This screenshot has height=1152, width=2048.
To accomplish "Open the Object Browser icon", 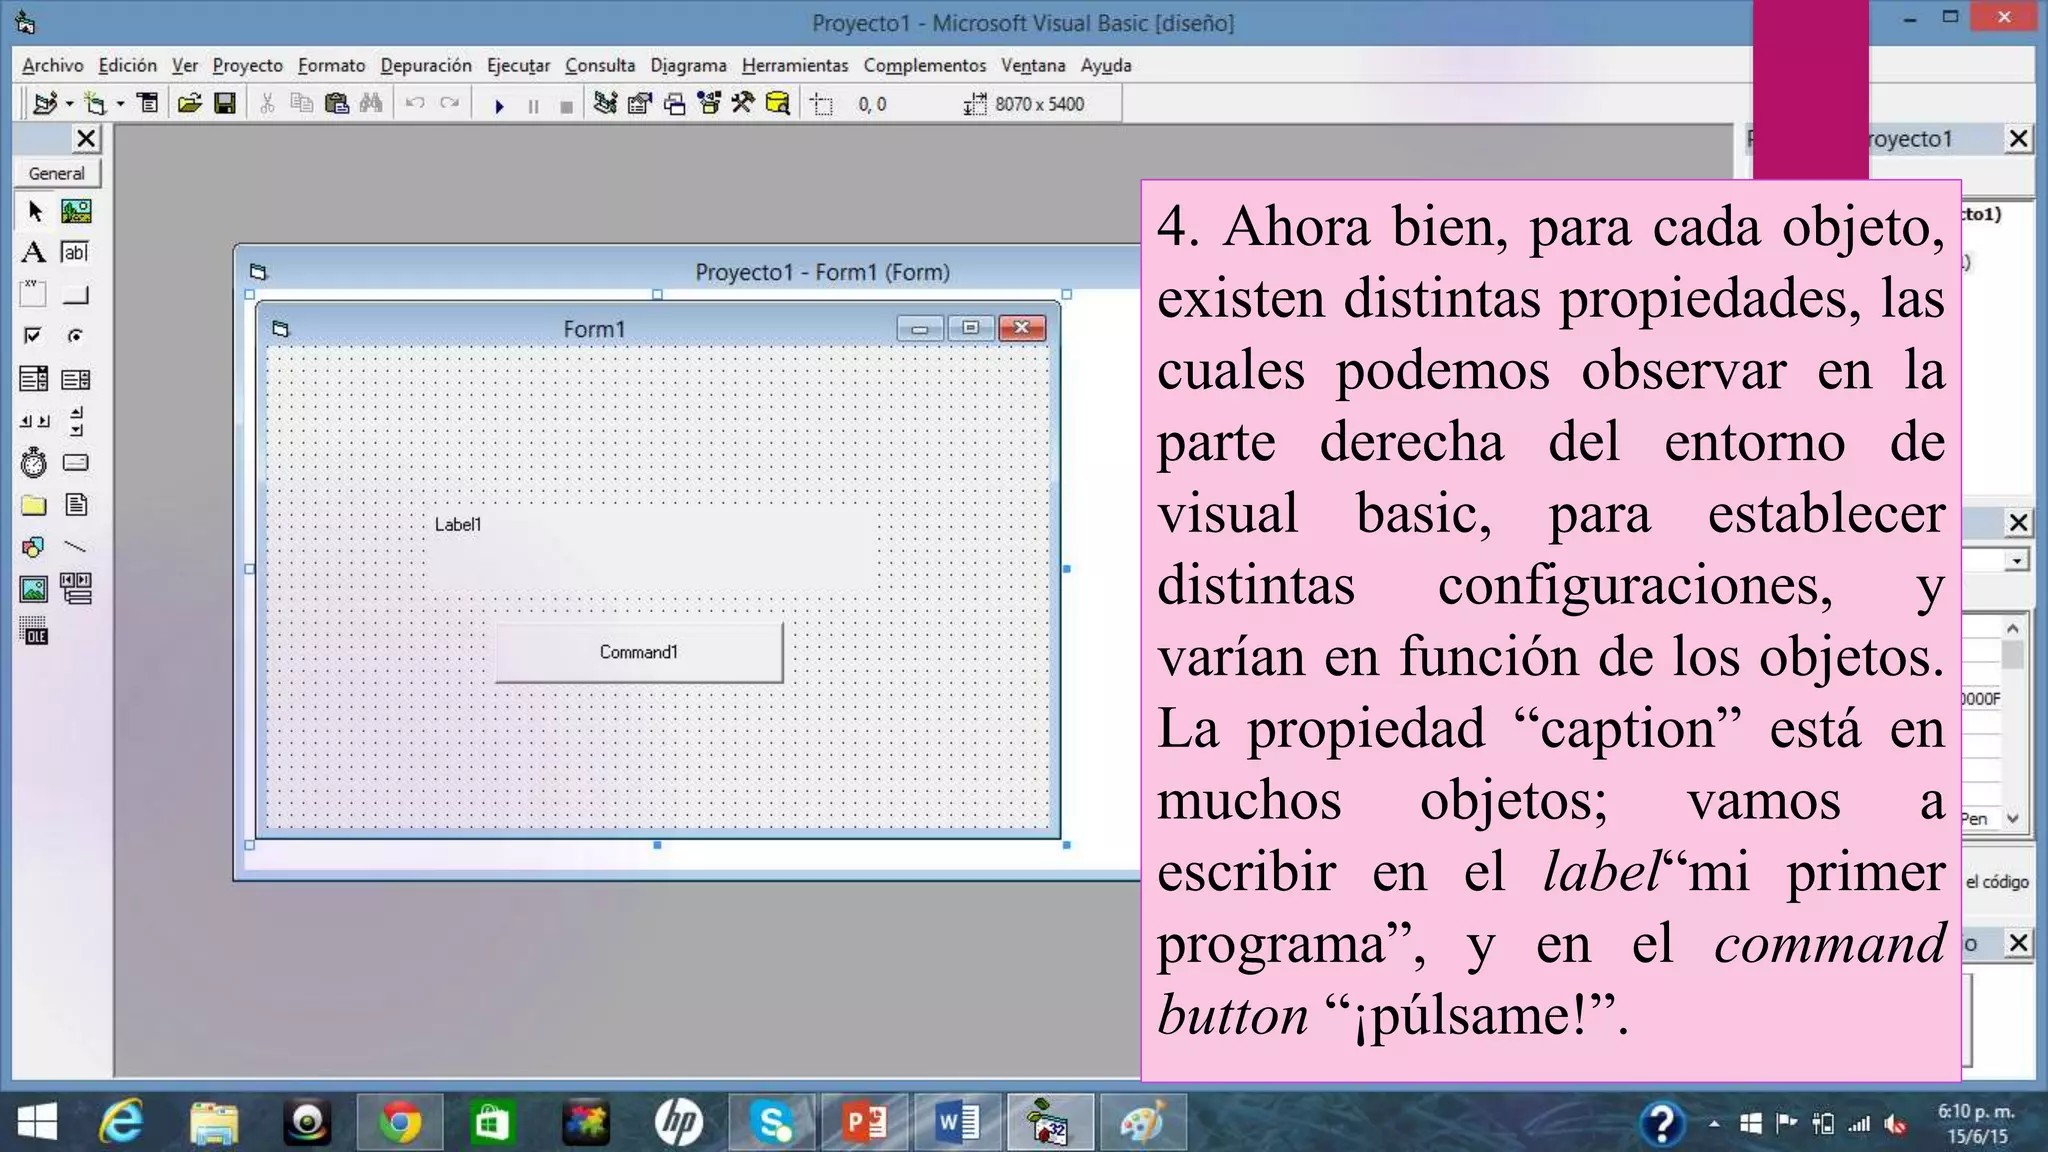I will pos(709,103).
